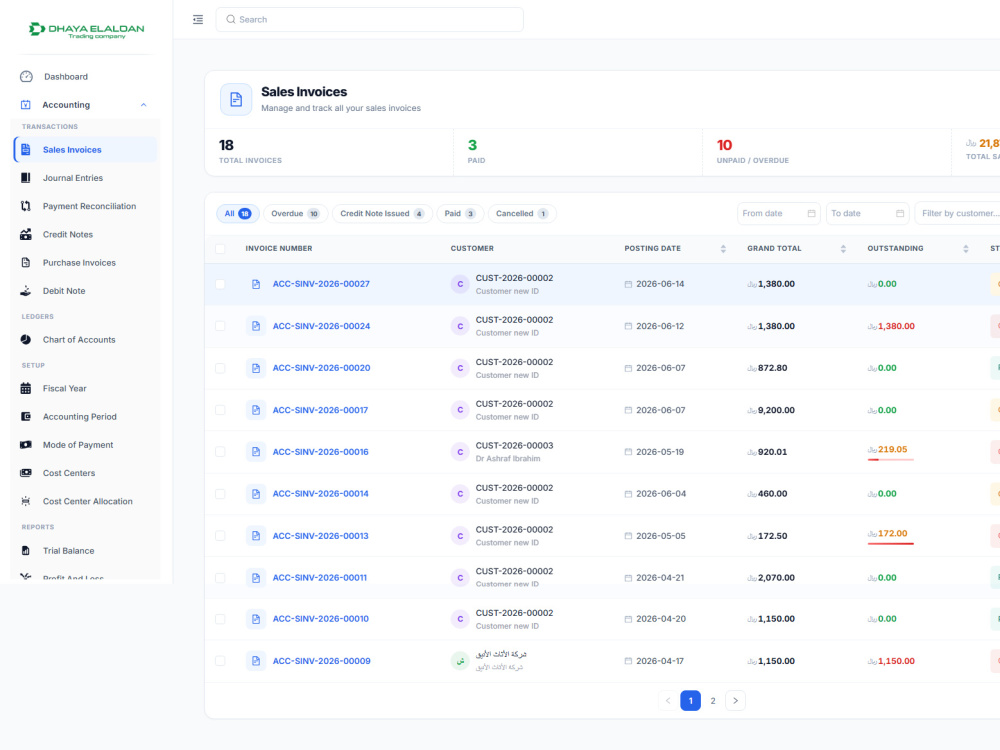Click the Dhaya Elaldan company logo
The height and width of the screenshot is (750, 1000).
click(87, 30)
